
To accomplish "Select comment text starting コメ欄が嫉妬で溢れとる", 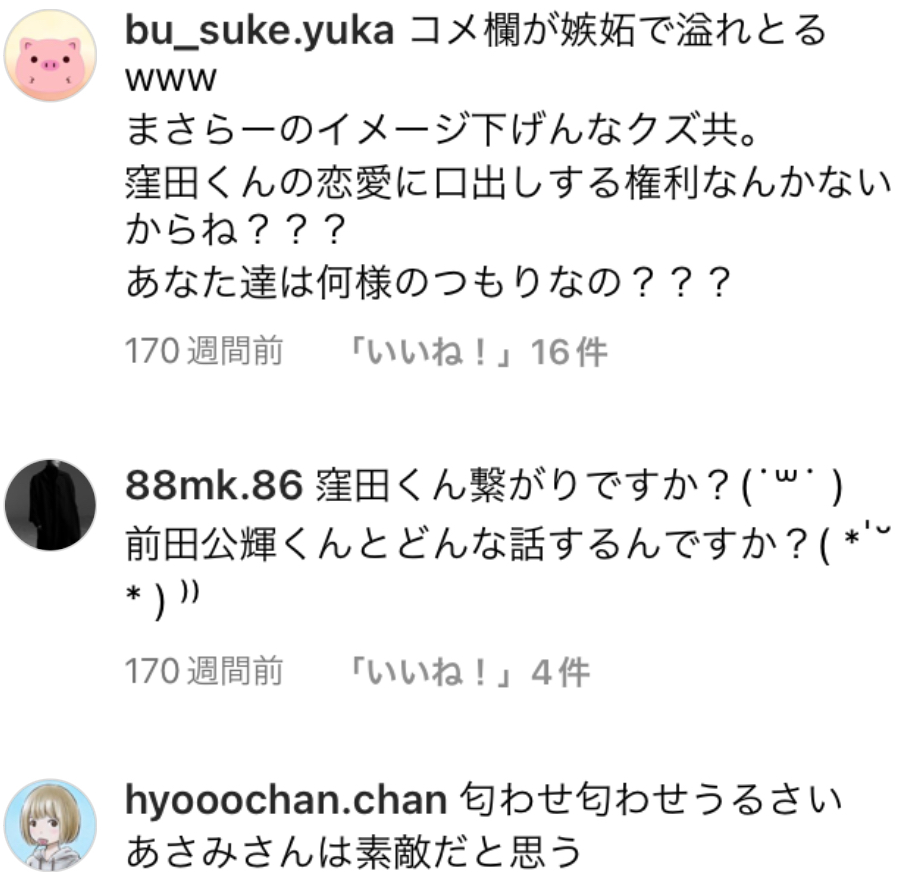I will (618, 30).
